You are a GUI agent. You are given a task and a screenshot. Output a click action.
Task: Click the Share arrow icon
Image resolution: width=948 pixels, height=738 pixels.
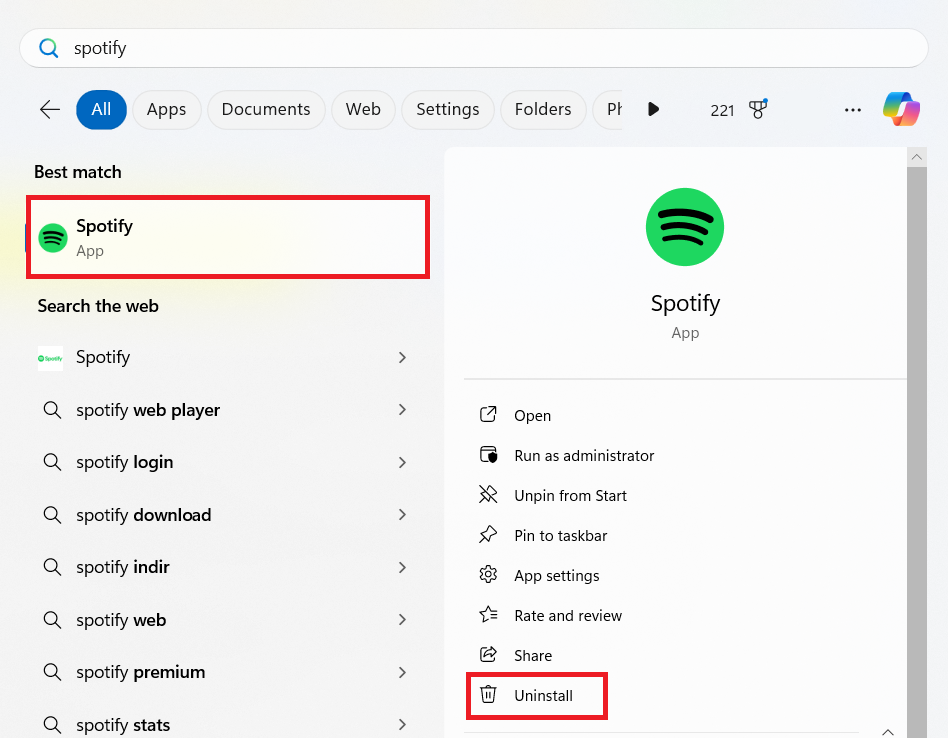(x=488, y=655)
